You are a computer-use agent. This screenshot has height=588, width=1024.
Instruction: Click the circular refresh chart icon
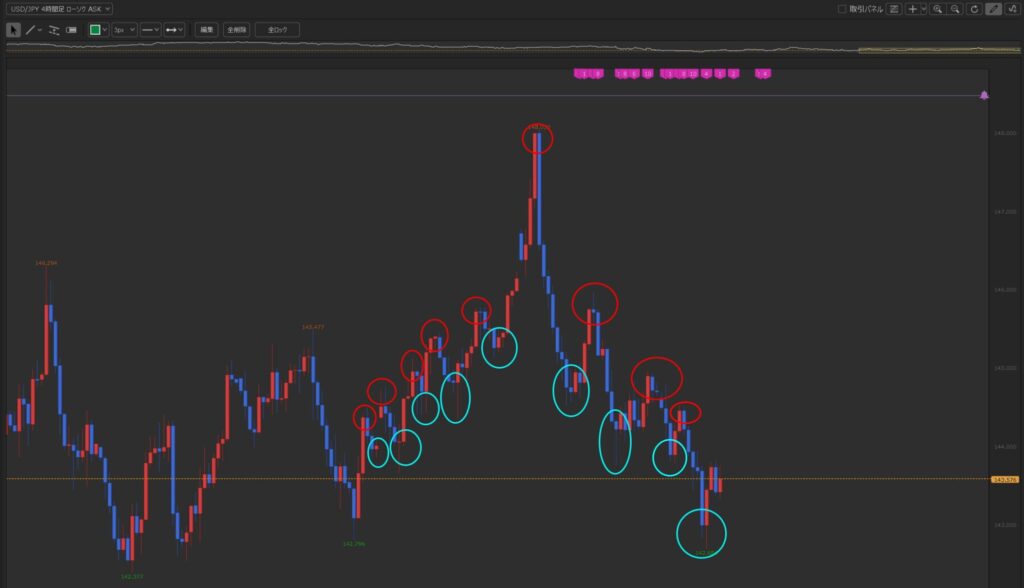tap(974, 8)
